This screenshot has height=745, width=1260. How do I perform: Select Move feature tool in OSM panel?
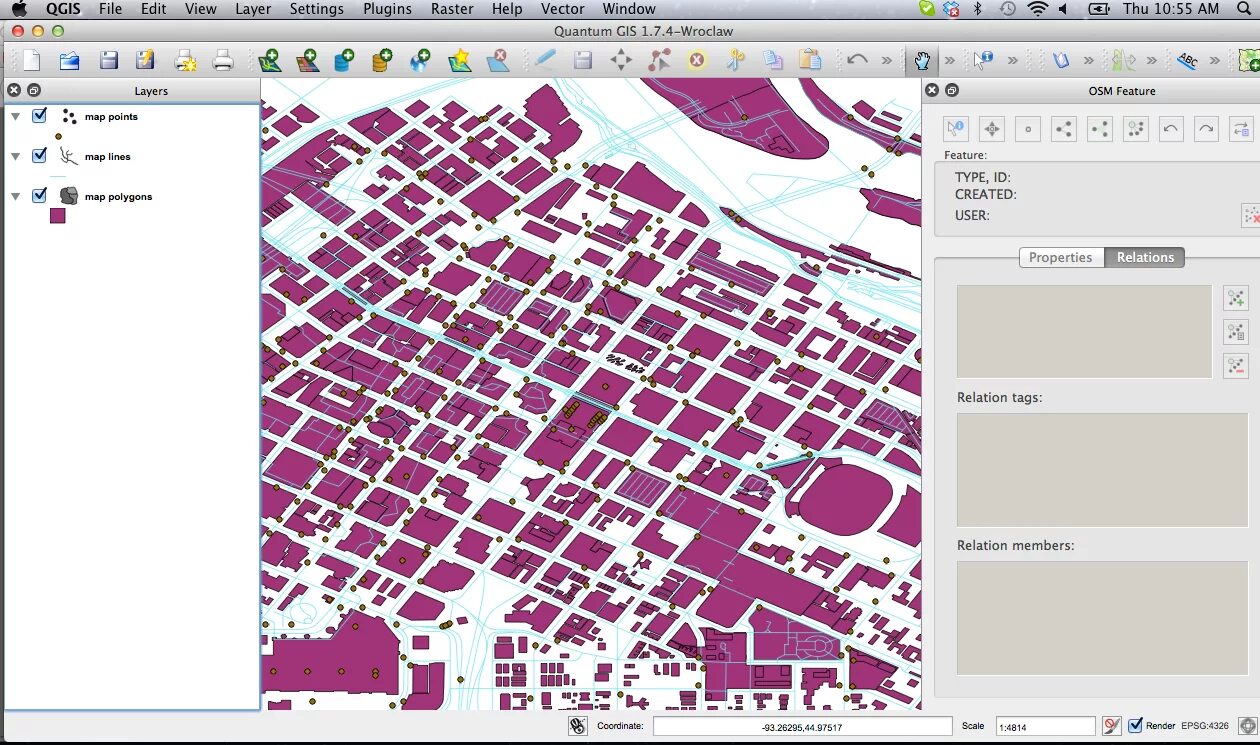click(x=992, y=128)
